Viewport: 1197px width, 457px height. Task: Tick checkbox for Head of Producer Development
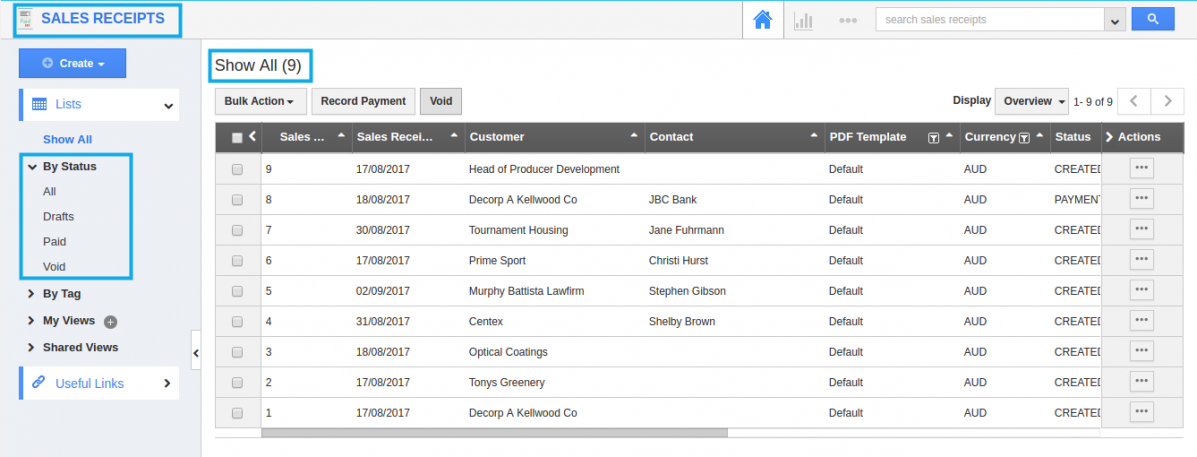[237, 169]
